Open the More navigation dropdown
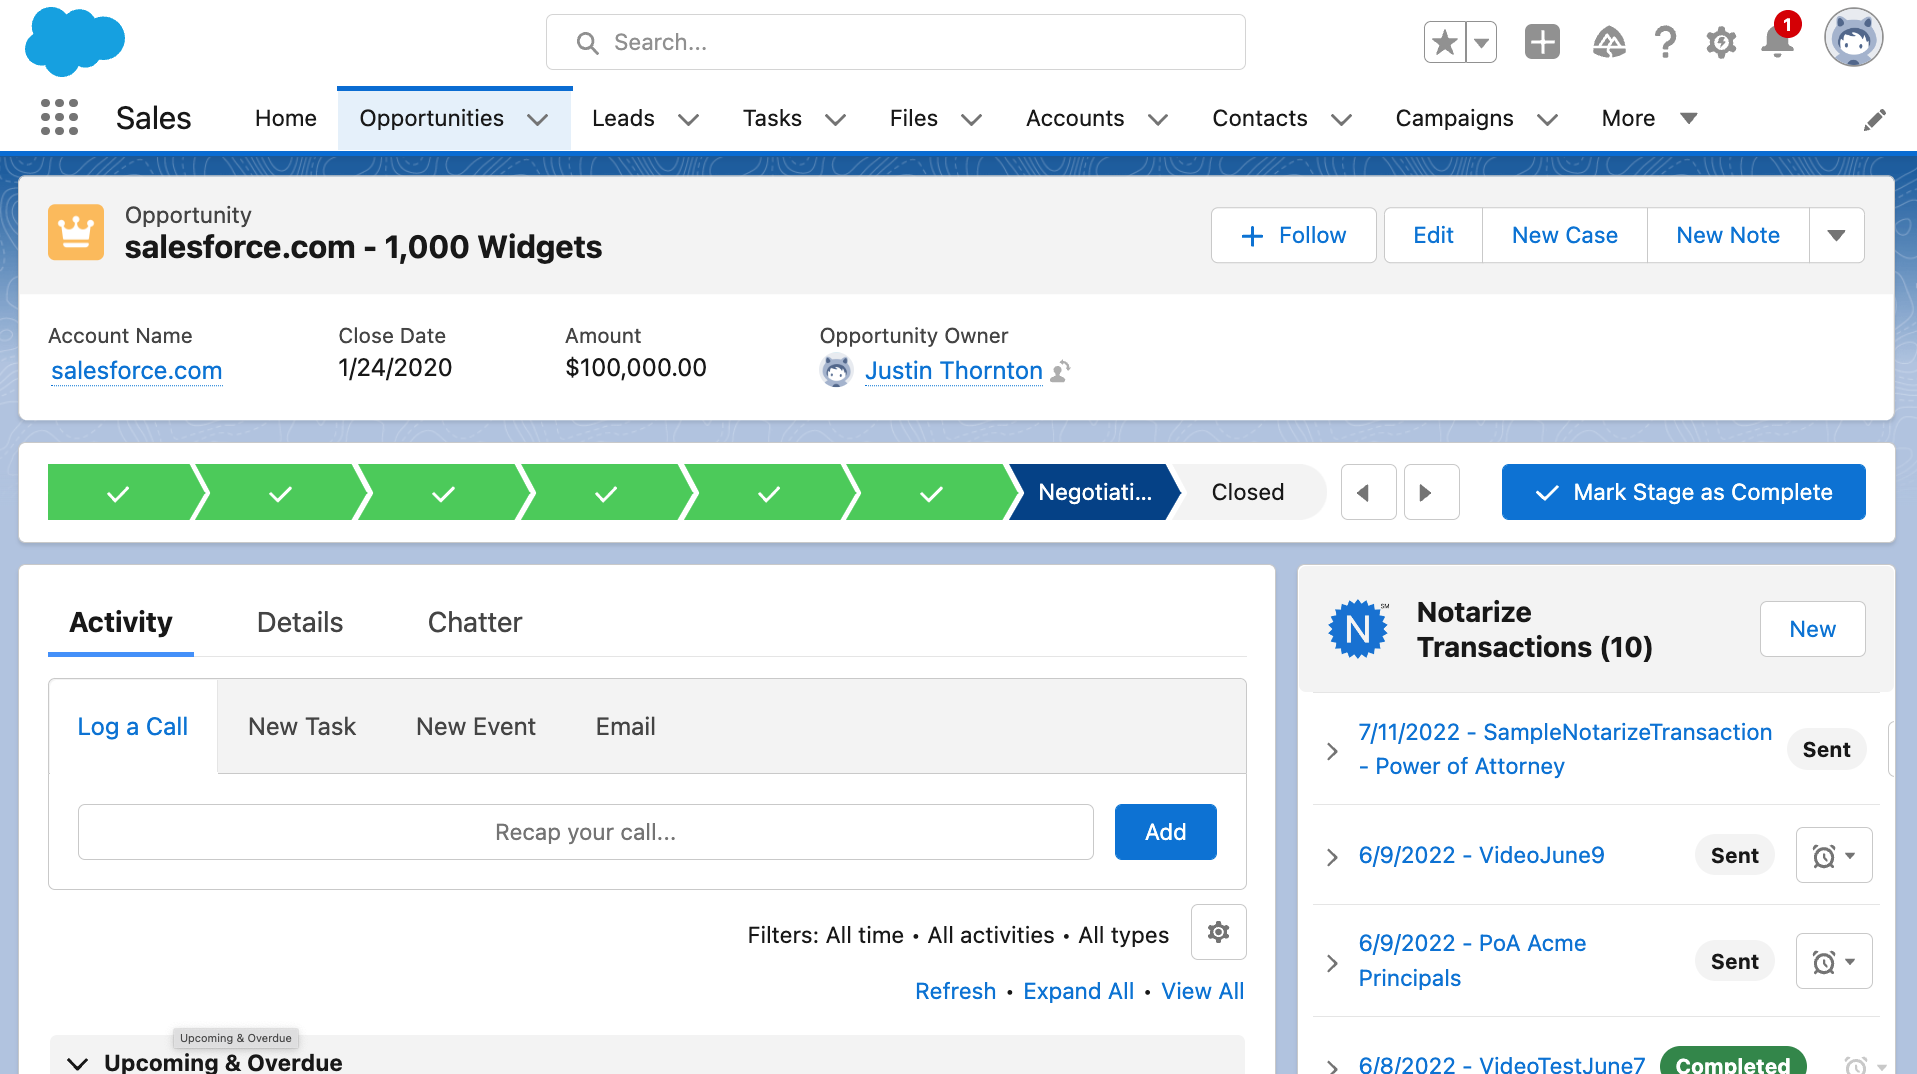1917x1074 pixels. point(1649,118)
